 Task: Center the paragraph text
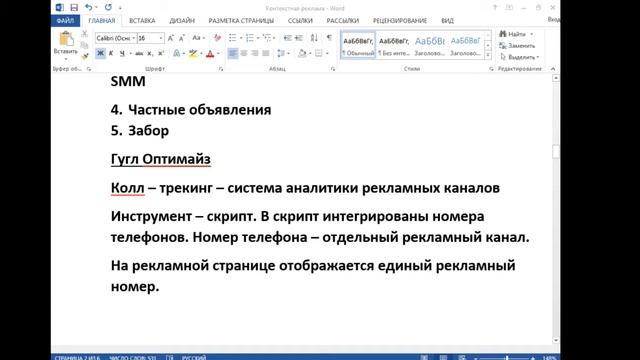[x=244, y=53]
